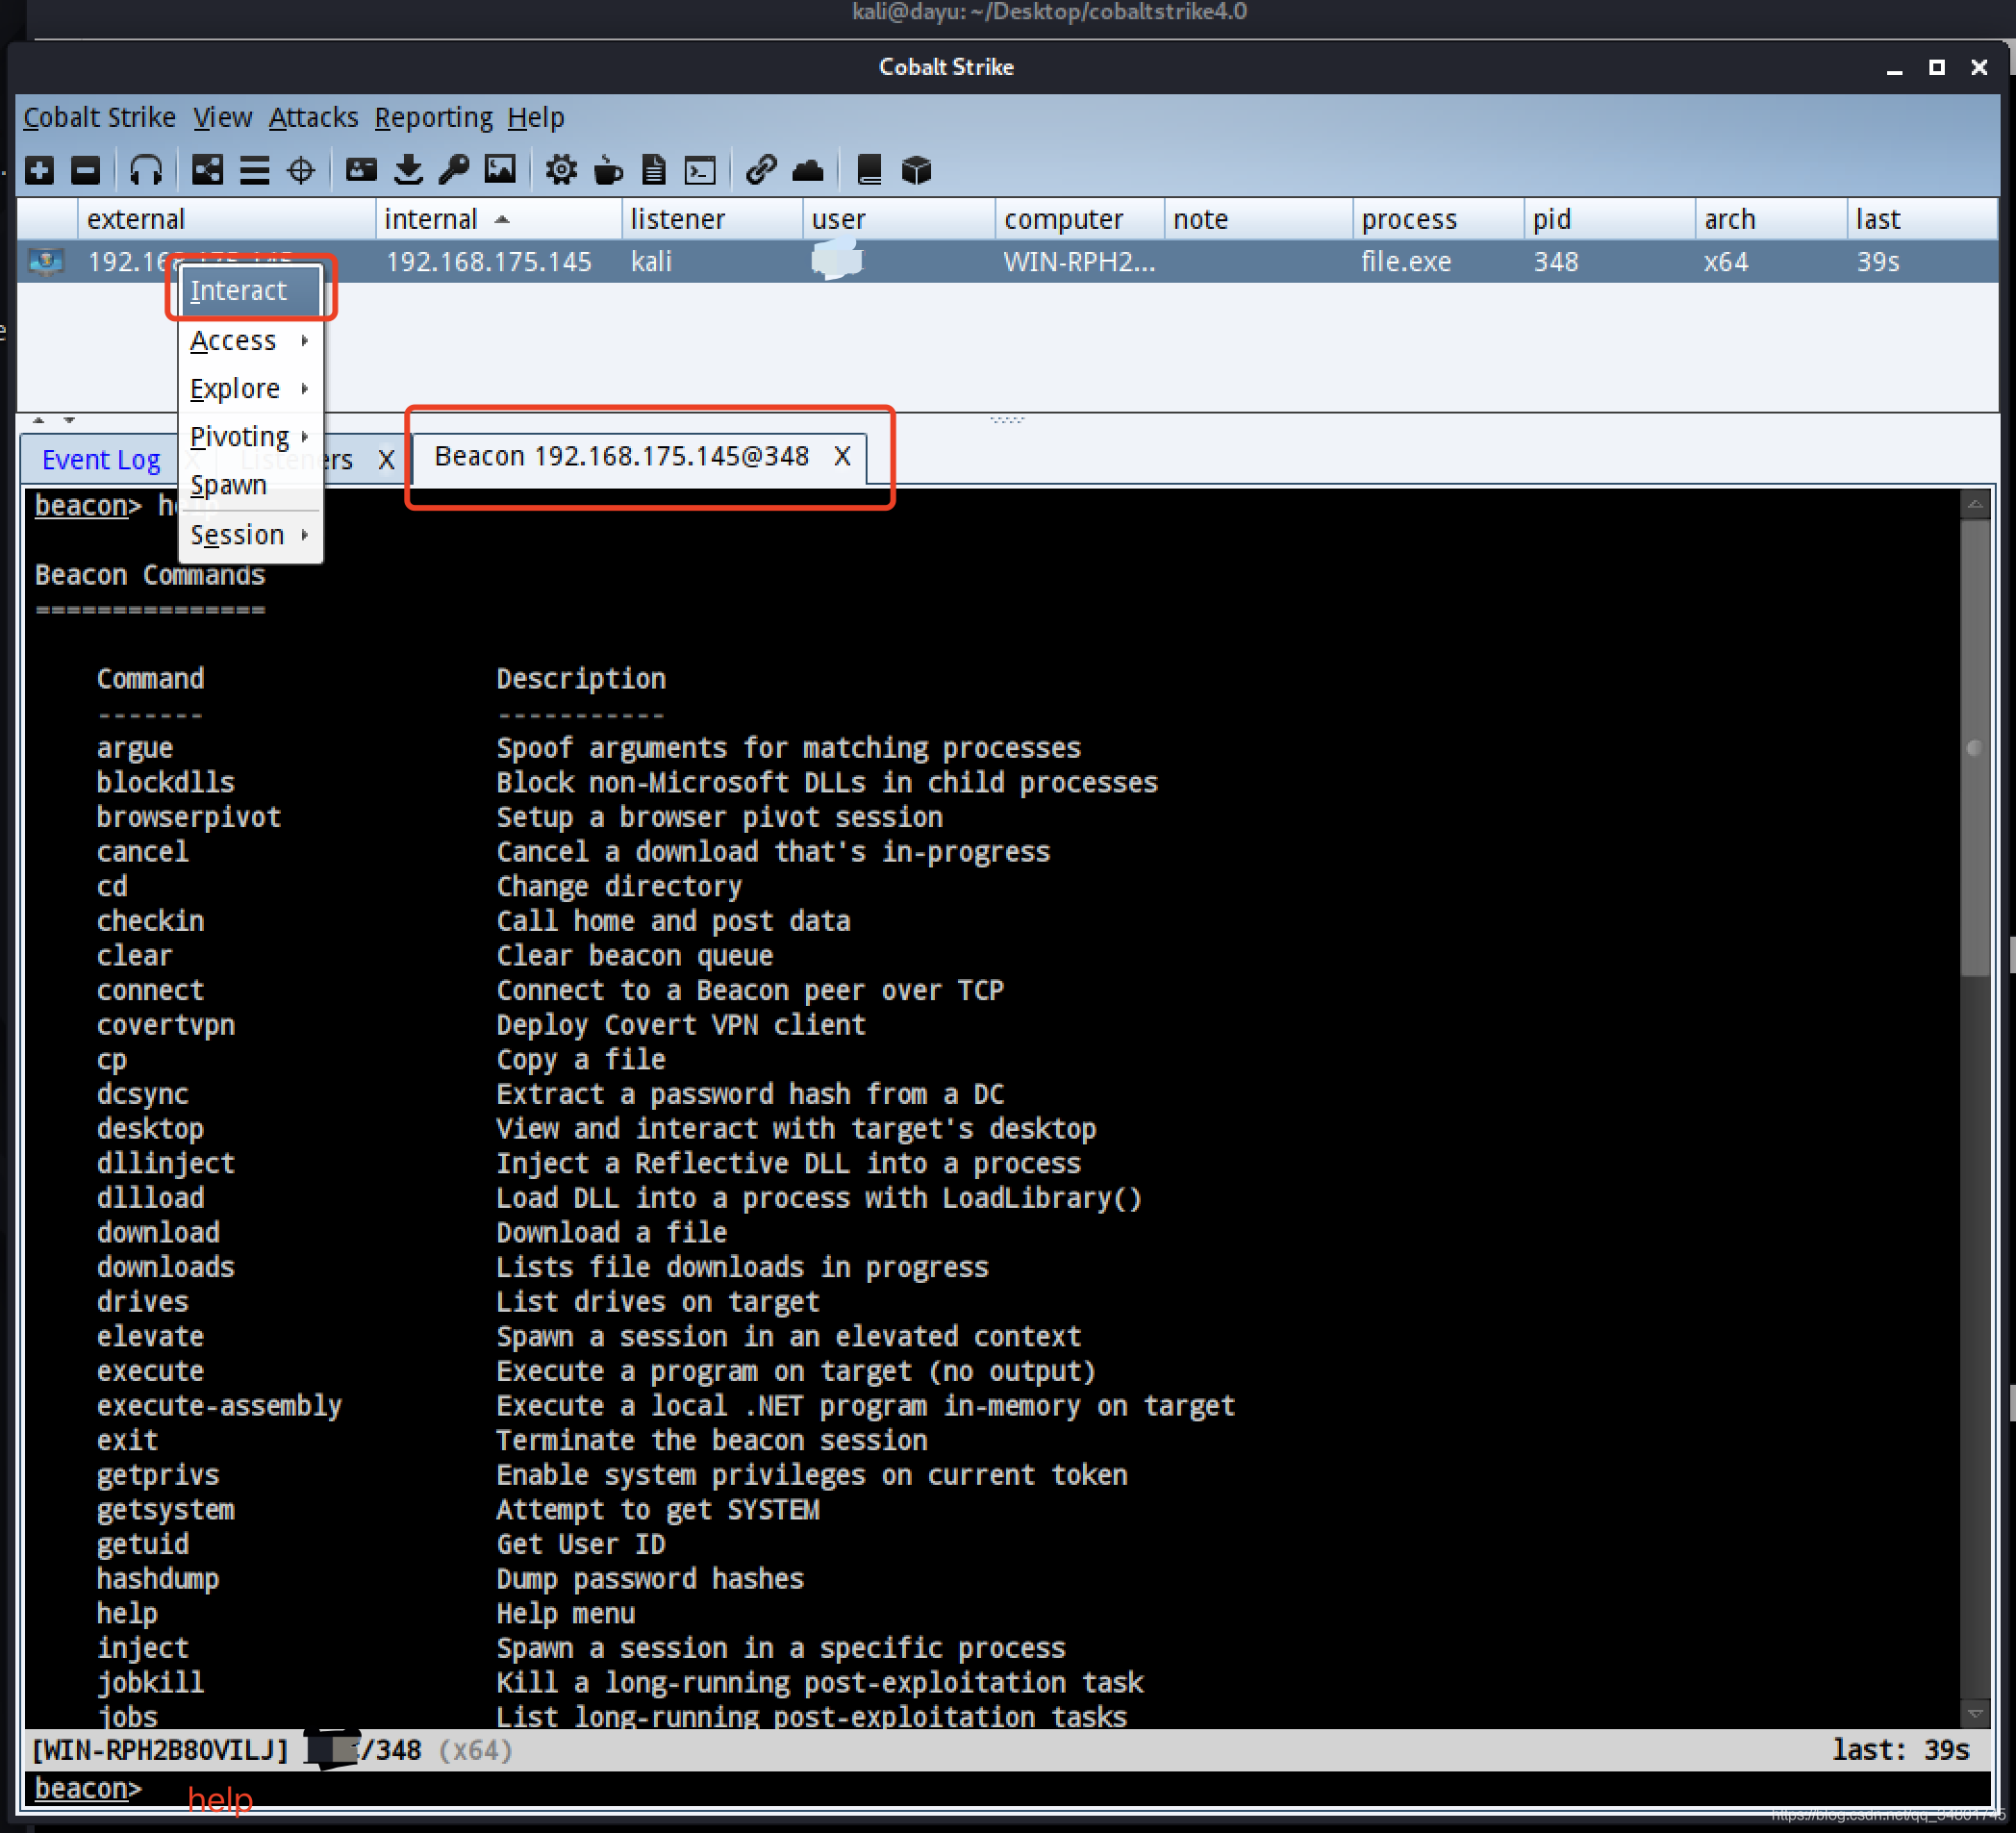
Task: Click the beacon console scrollbar thumb
Action: [1975, 747]
